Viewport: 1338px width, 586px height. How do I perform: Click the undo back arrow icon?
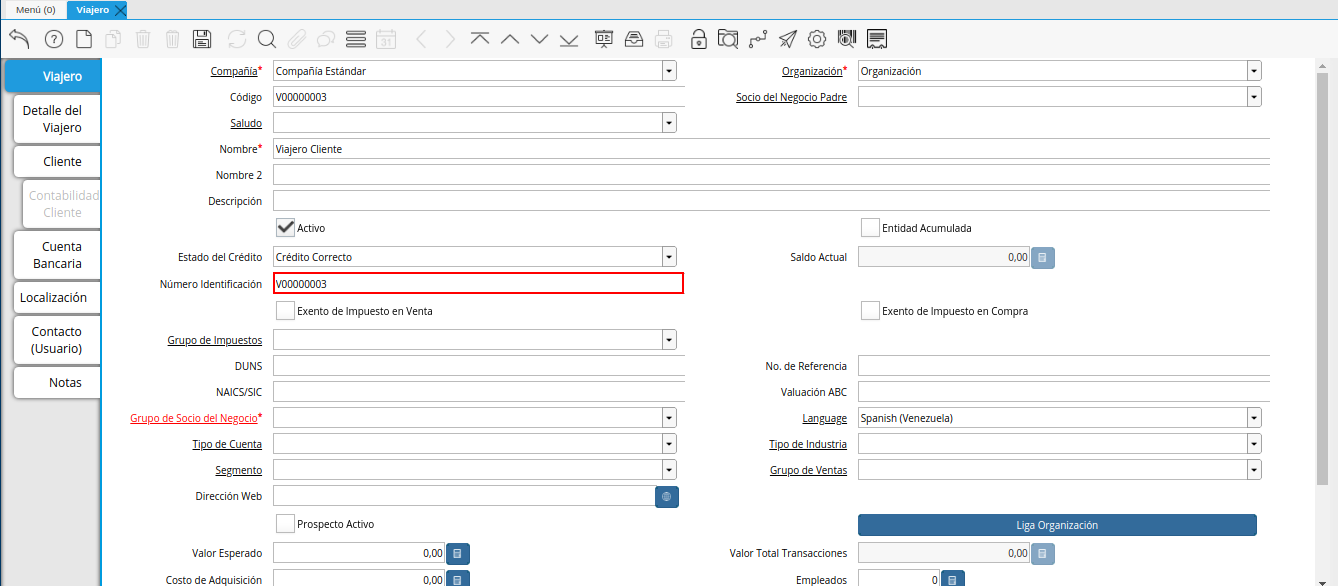19,39
